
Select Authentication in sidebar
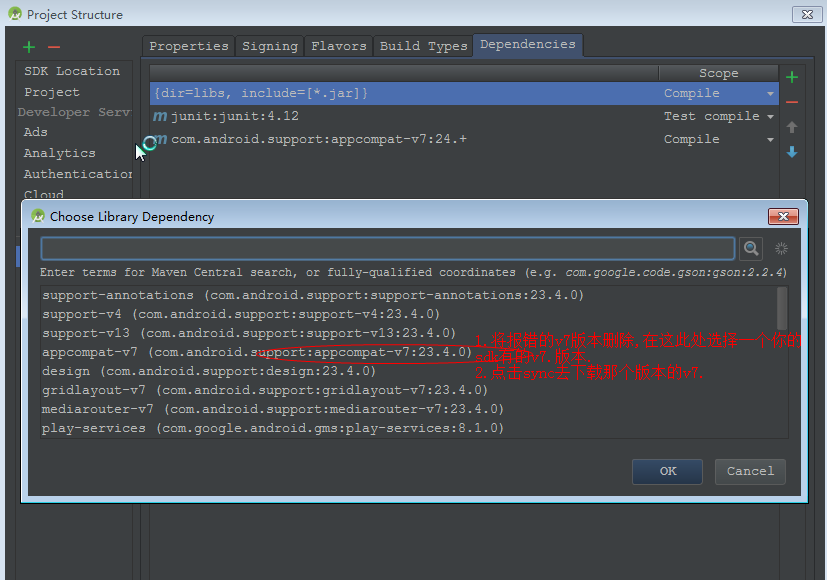point(78,174)
